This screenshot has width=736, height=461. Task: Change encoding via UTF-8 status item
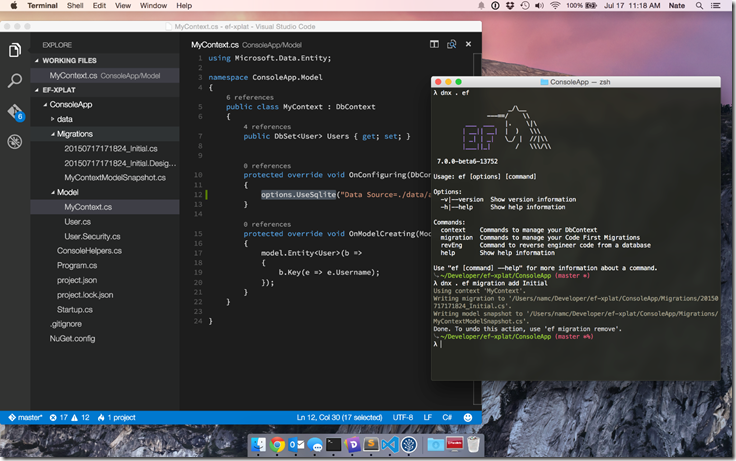pos(403,417)
